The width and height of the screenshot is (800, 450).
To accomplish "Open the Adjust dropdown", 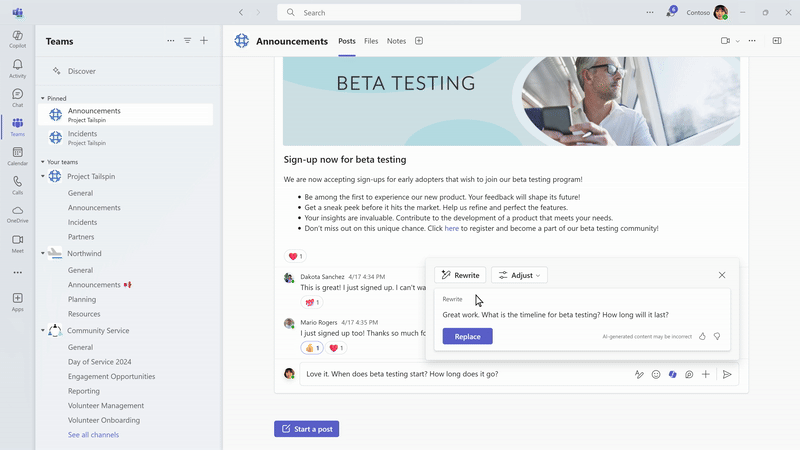I will coord(519,275).
